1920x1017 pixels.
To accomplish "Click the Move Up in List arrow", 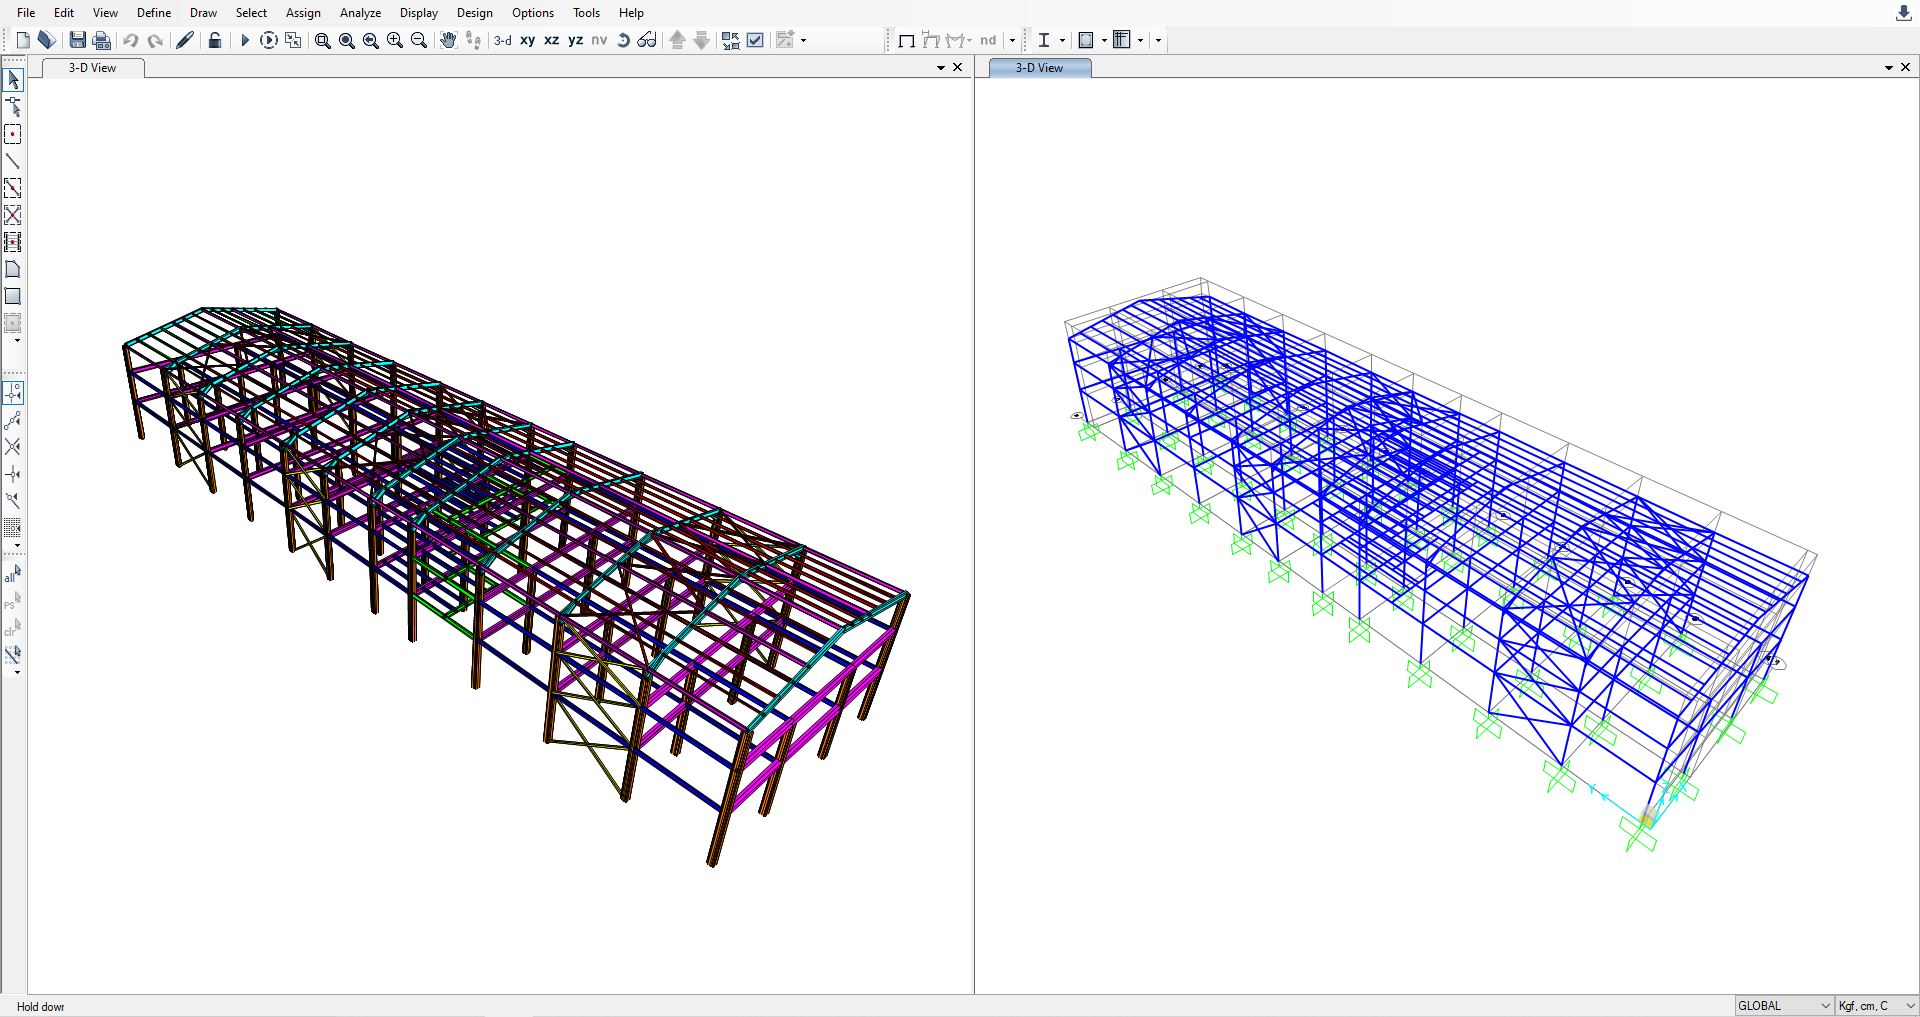I will tap(677, 40).
